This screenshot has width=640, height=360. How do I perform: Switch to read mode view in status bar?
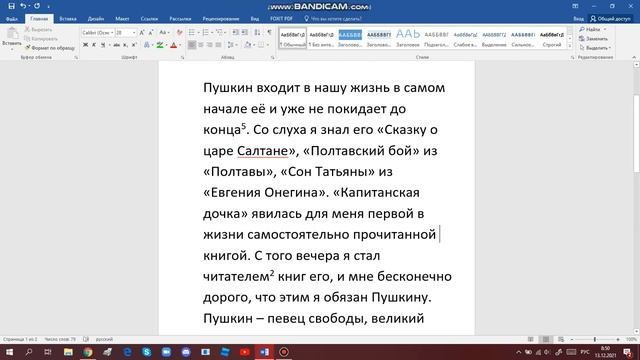(x=531, y=339)
